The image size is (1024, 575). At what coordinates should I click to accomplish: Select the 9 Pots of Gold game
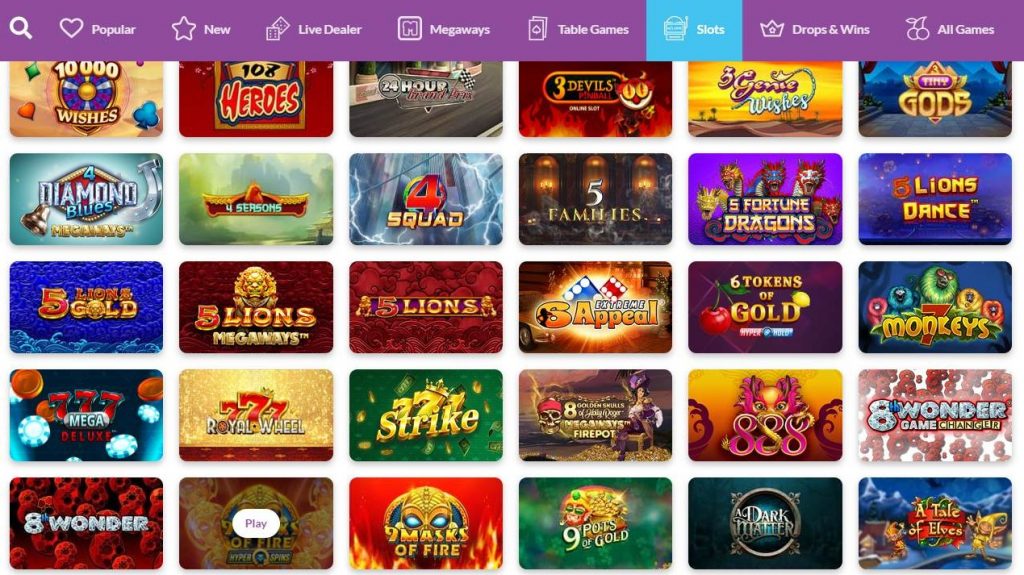point(595,523)
